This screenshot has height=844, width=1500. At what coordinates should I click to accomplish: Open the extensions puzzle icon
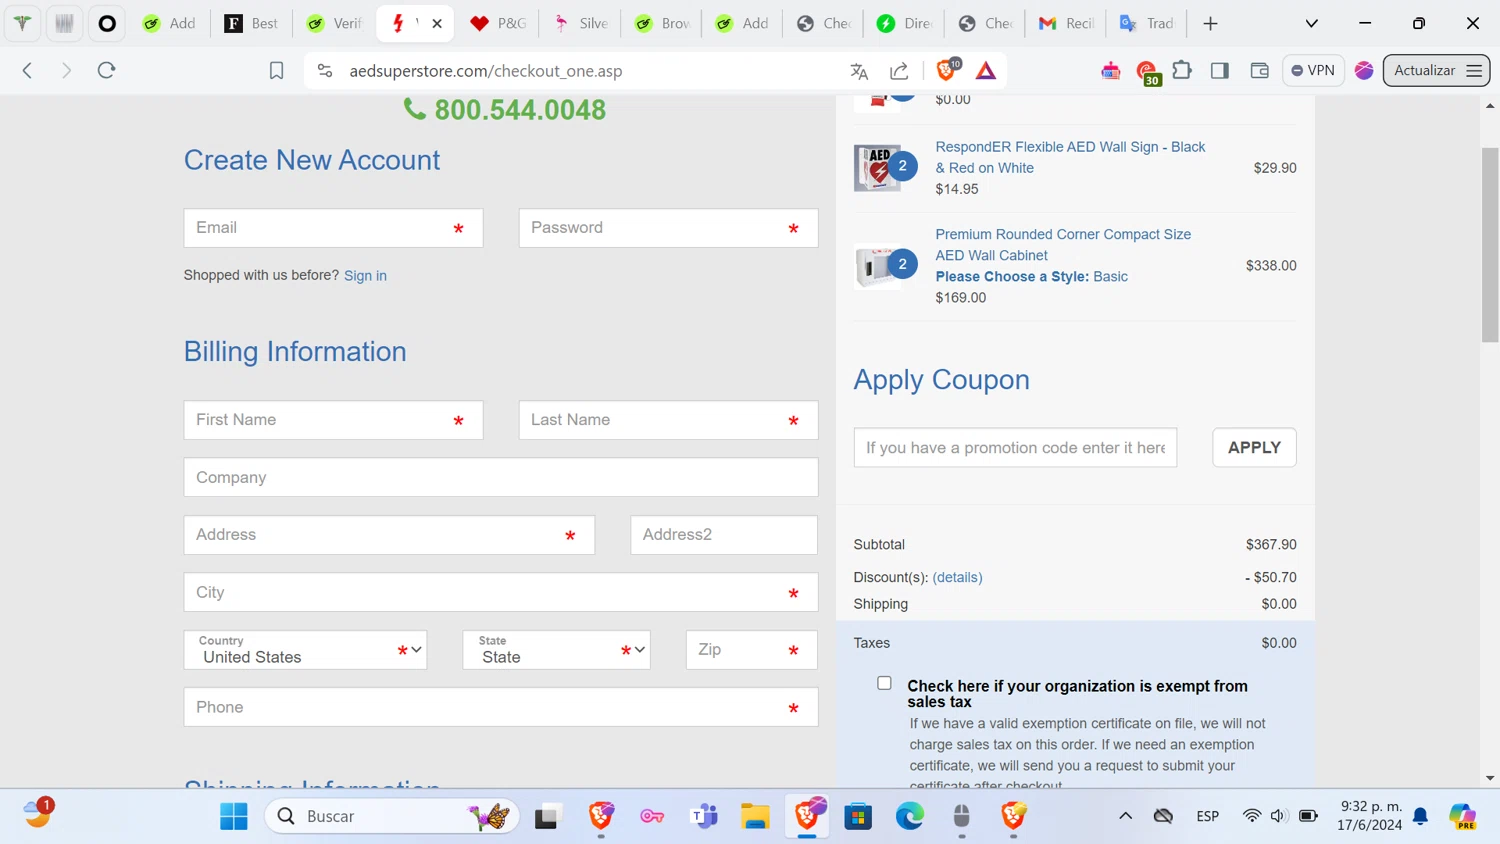tap(1182, 70)
